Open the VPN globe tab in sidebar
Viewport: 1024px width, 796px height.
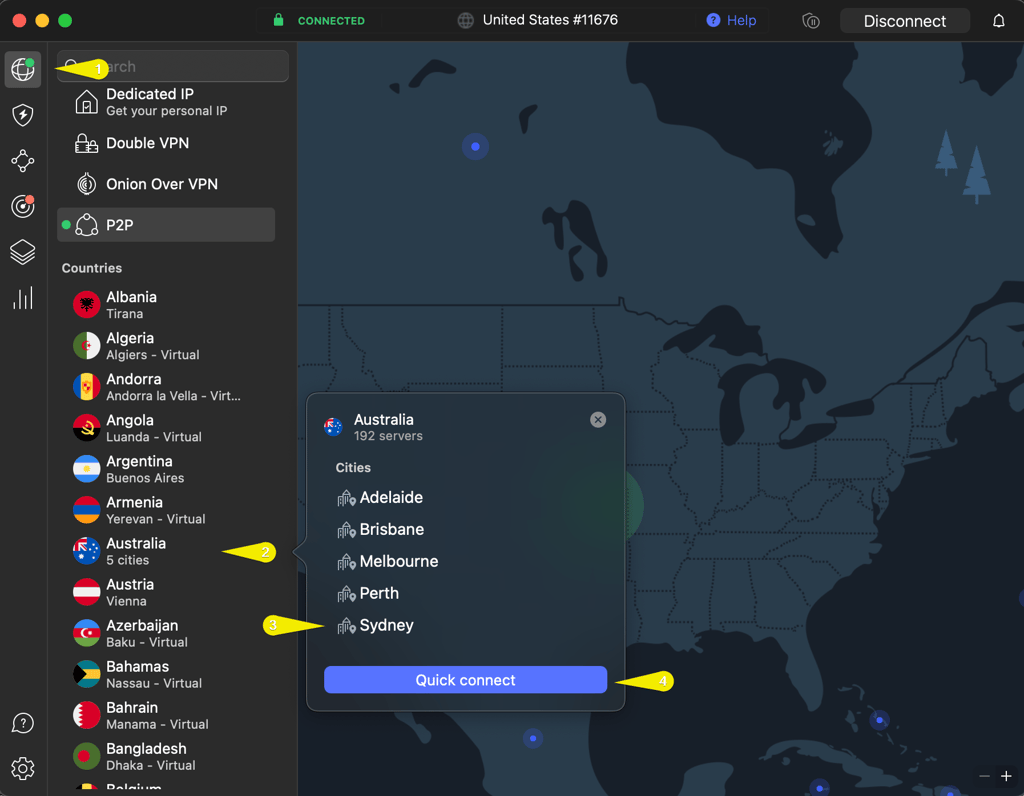[x=23, y=69]
